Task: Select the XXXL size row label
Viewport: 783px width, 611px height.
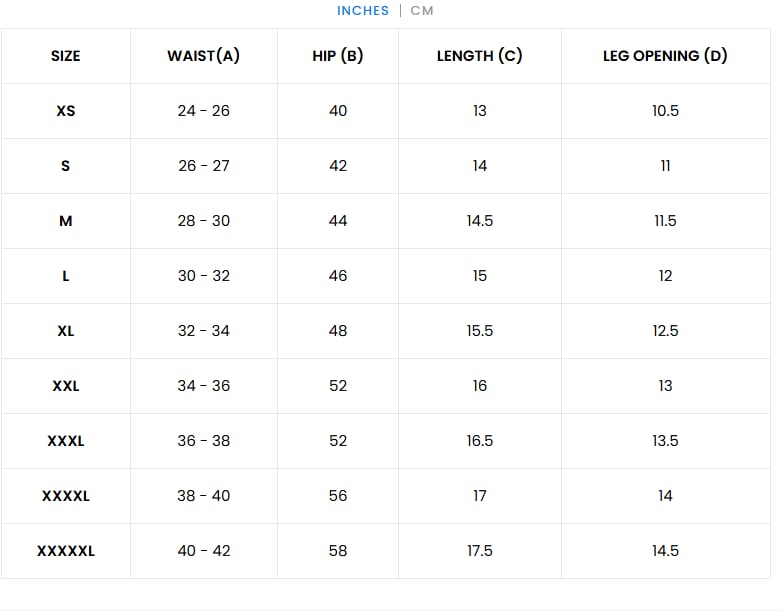Action: pyautogui.click(x=65, y=441)
